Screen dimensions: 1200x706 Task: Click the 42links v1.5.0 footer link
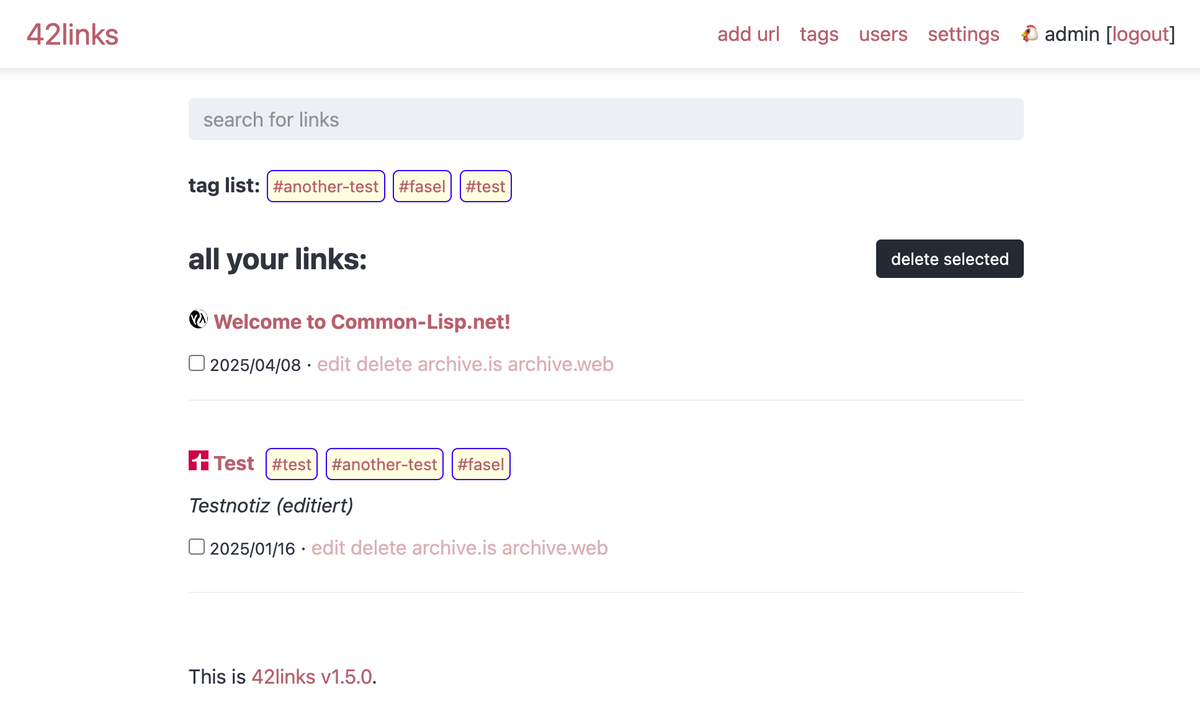312,677
